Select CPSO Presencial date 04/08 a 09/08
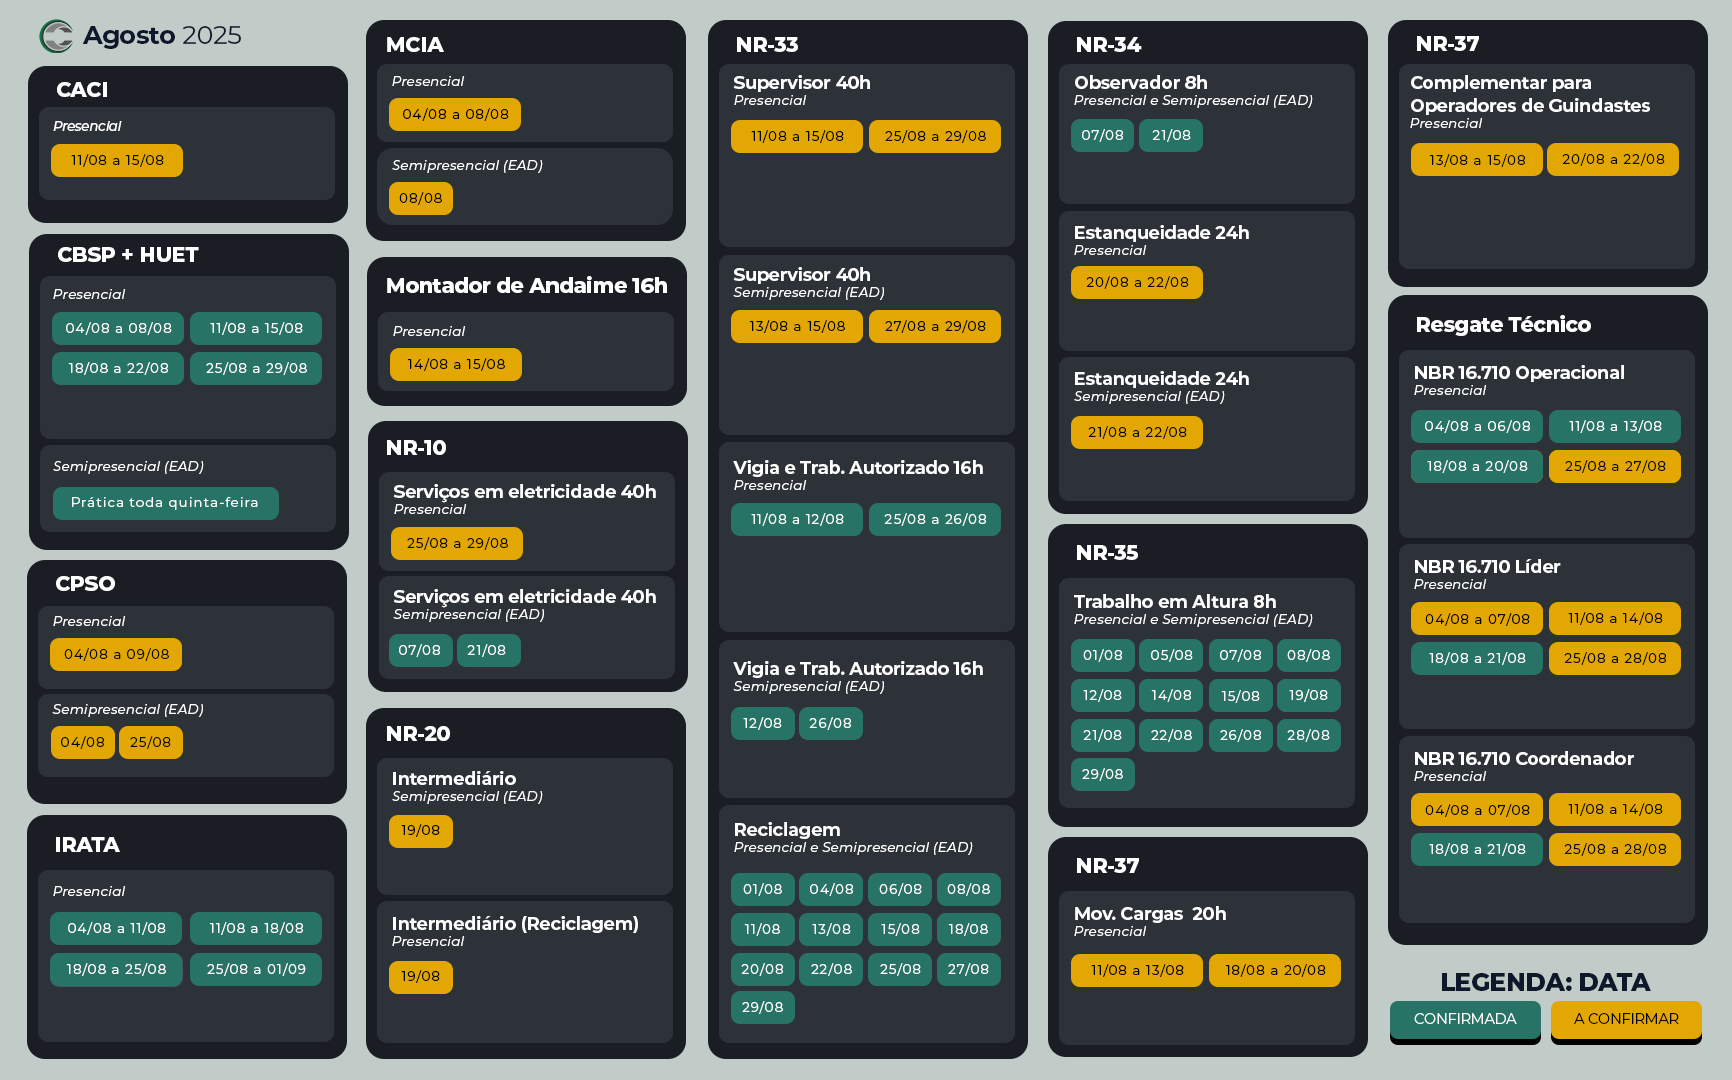1732x1080 pixels. [x=116, y=654]
